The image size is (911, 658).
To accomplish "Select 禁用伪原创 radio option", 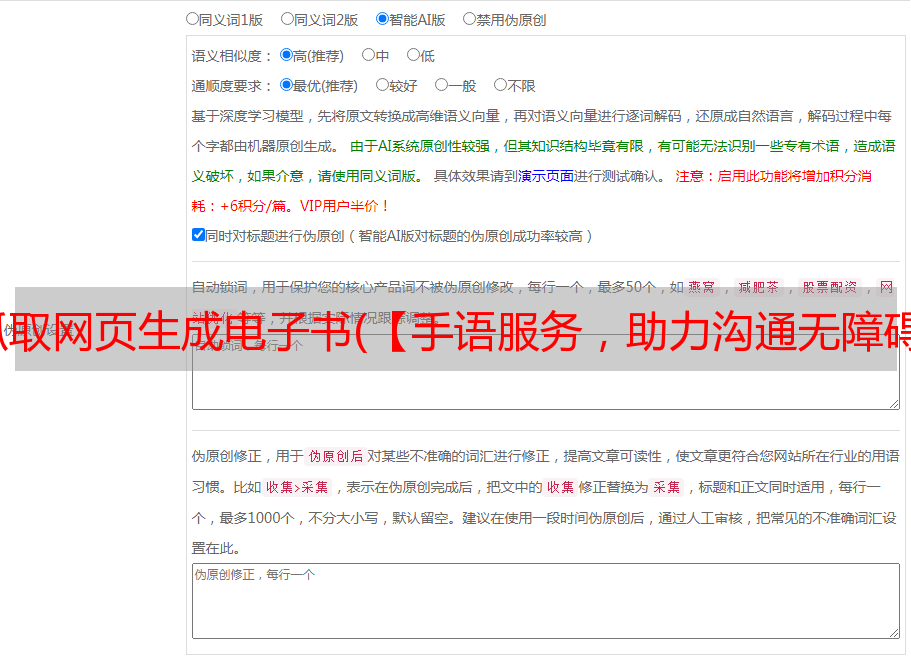I will [469, 19].
